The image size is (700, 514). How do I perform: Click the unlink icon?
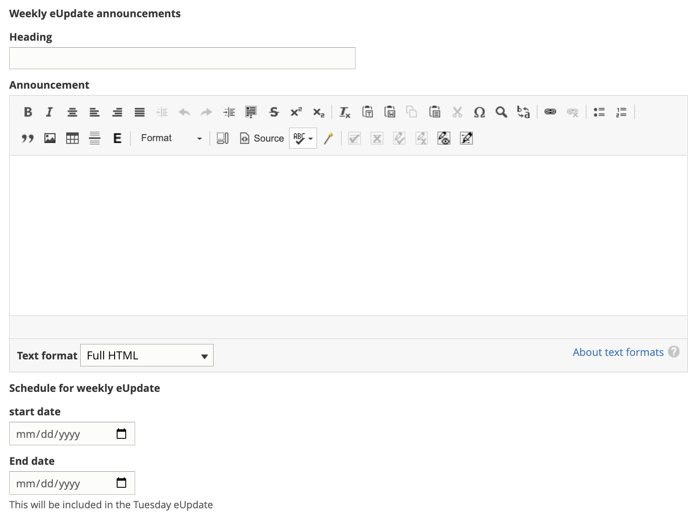click(x=572, y=112)
